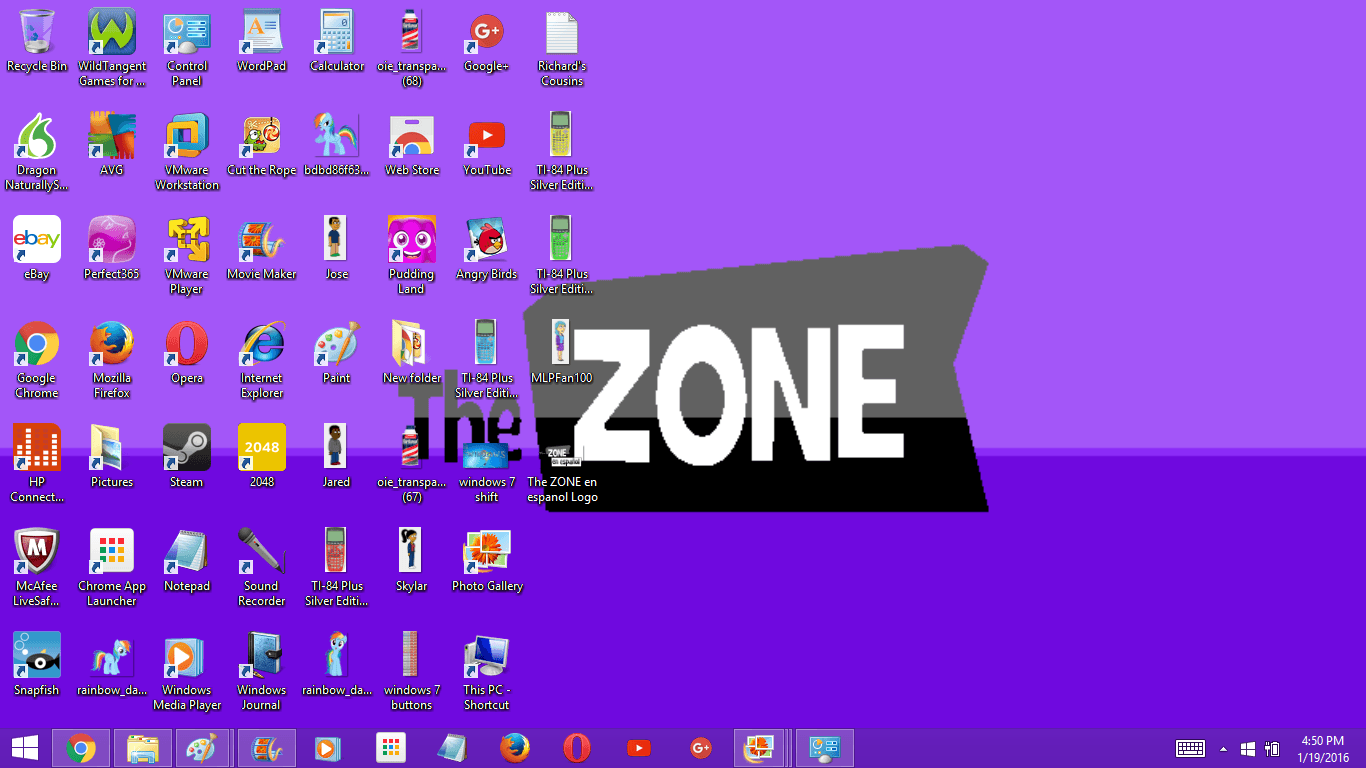1366x768 pixels.
Task: Click the Google+ taskbar icon
Action: (x=701, y=748)
